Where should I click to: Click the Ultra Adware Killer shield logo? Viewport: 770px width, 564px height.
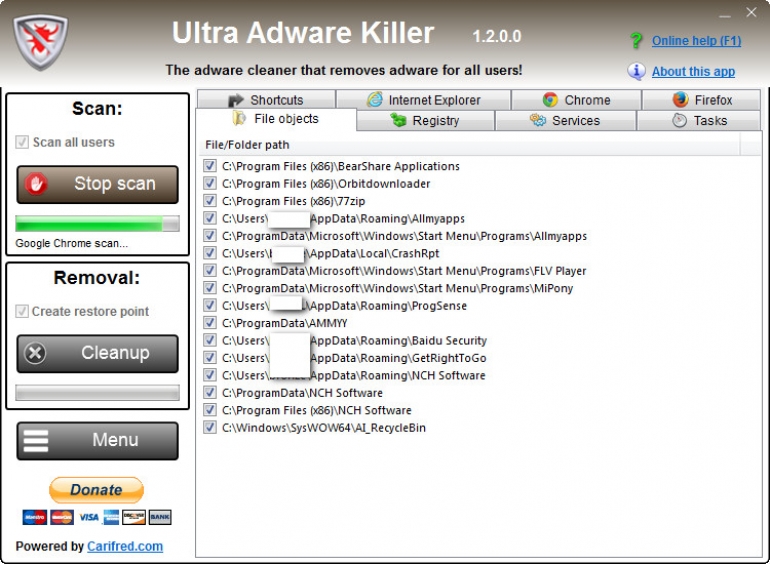point(40,42)
